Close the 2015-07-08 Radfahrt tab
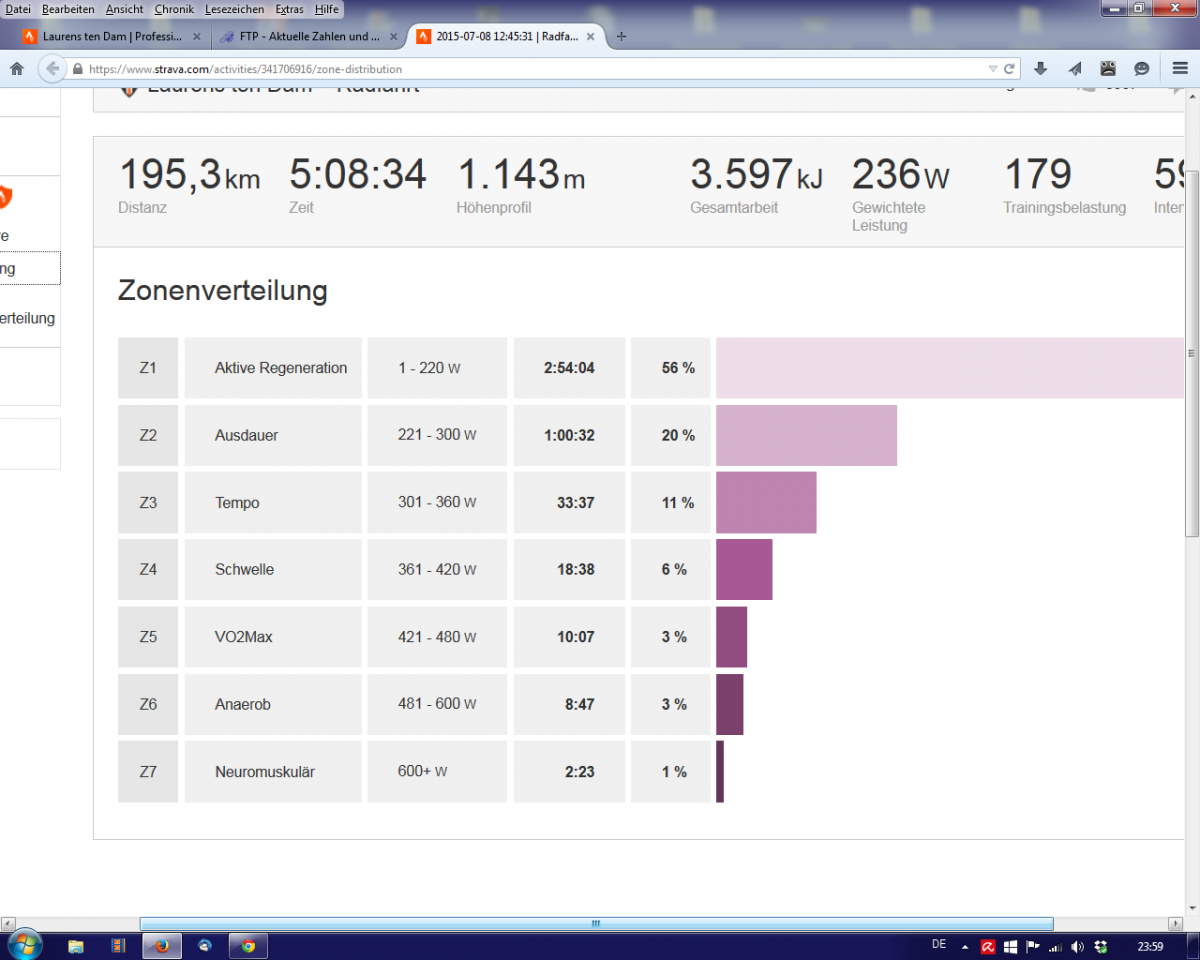The image size is (1200, 960). coord(590,36)
